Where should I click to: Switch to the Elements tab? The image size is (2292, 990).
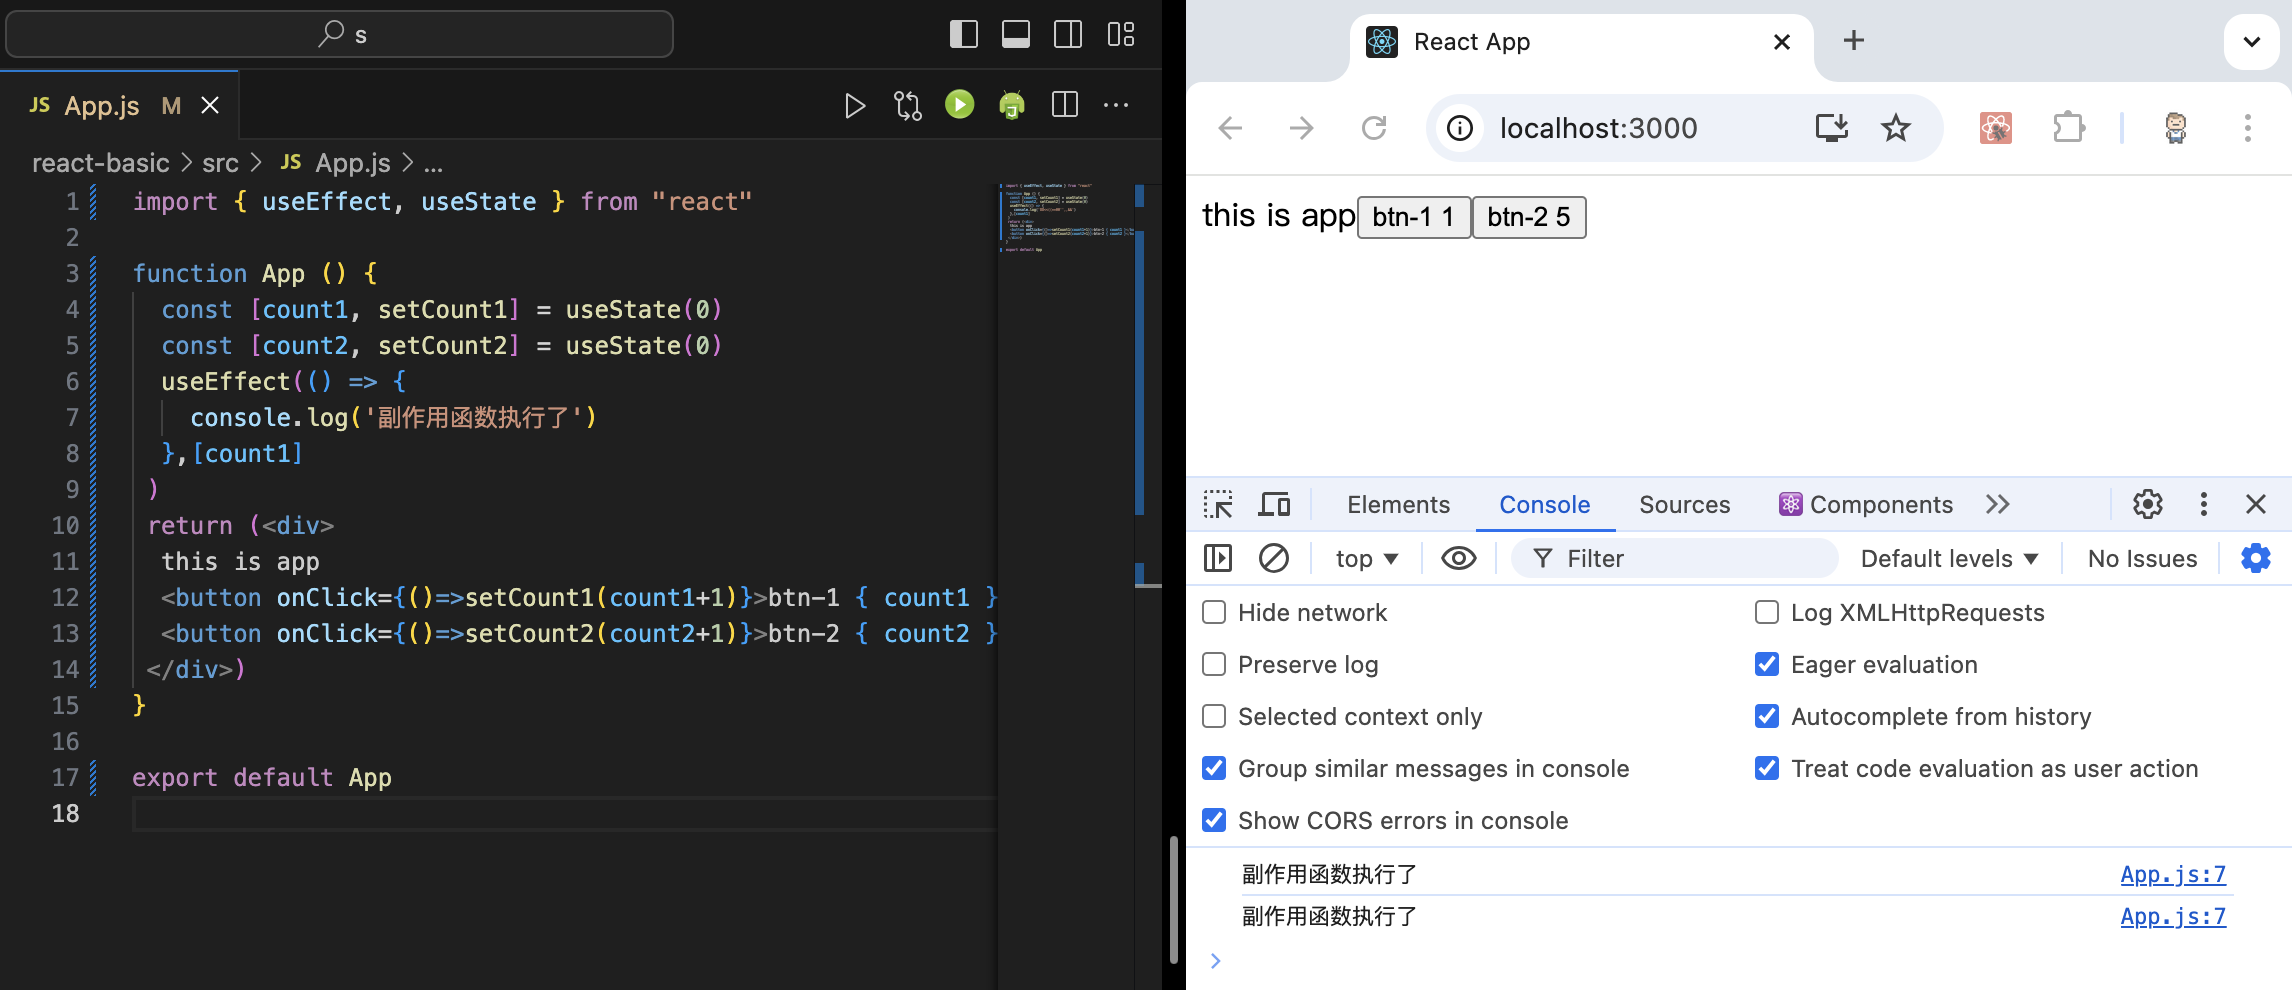1397,505
